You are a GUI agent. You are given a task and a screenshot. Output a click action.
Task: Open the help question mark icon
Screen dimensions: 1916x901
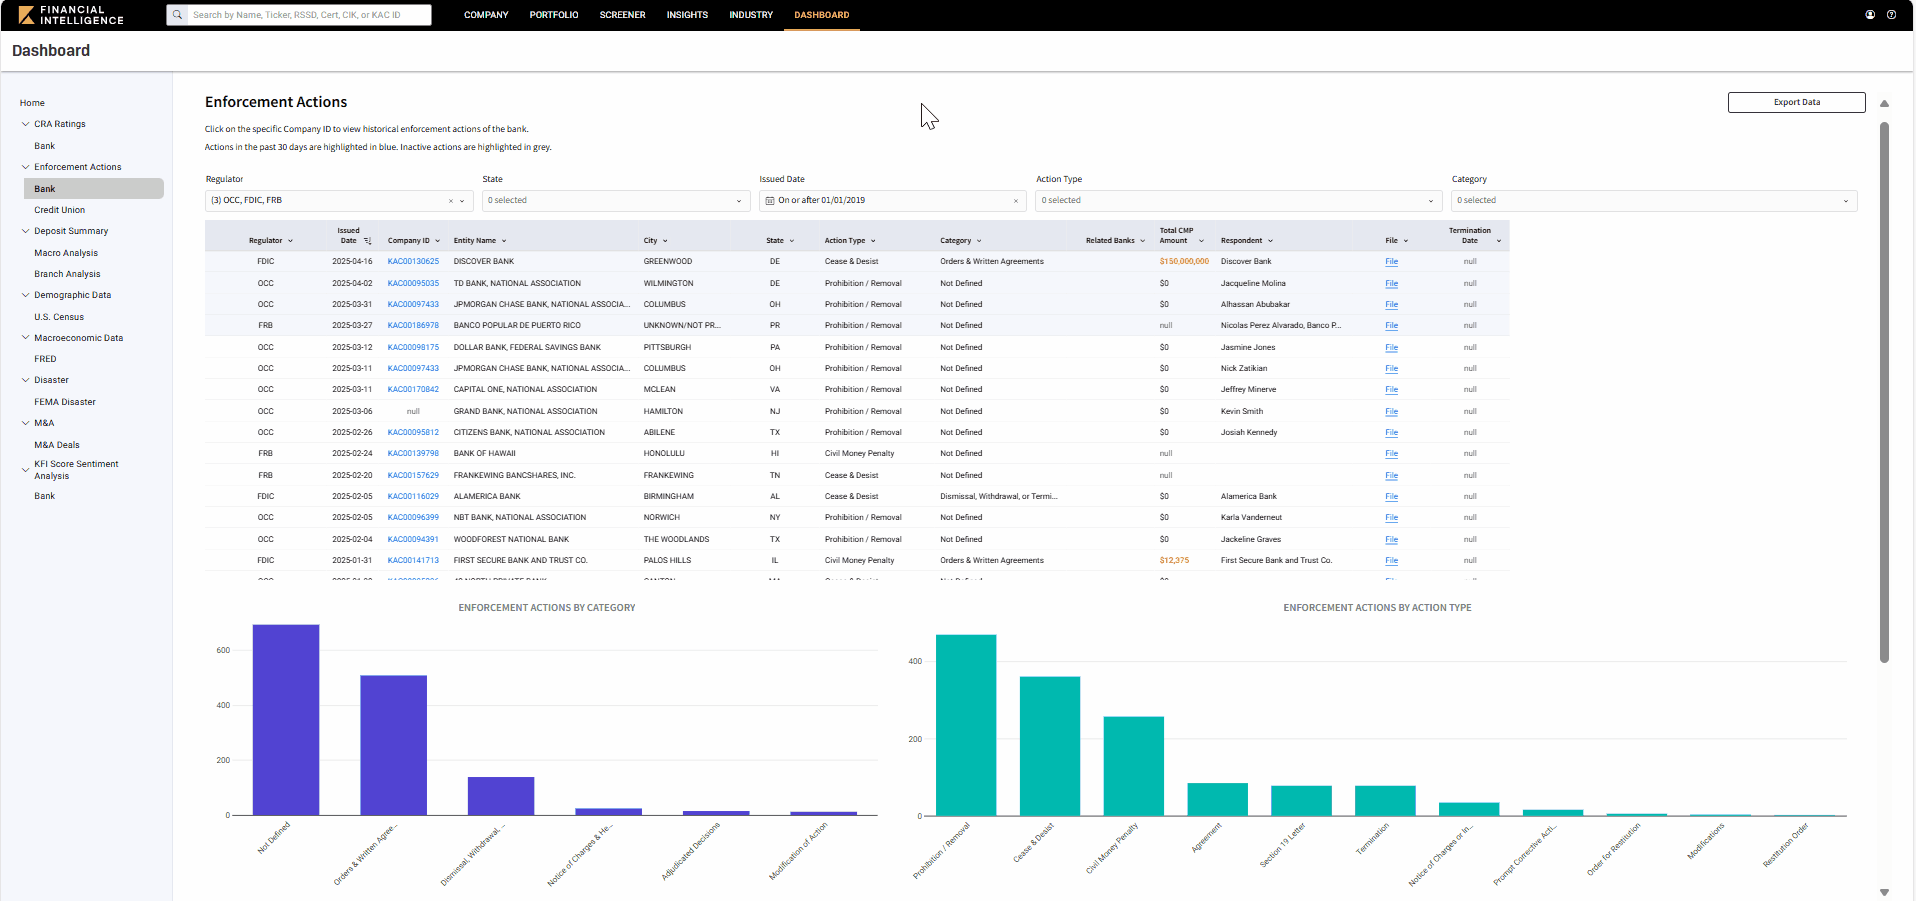(1891, 15)
